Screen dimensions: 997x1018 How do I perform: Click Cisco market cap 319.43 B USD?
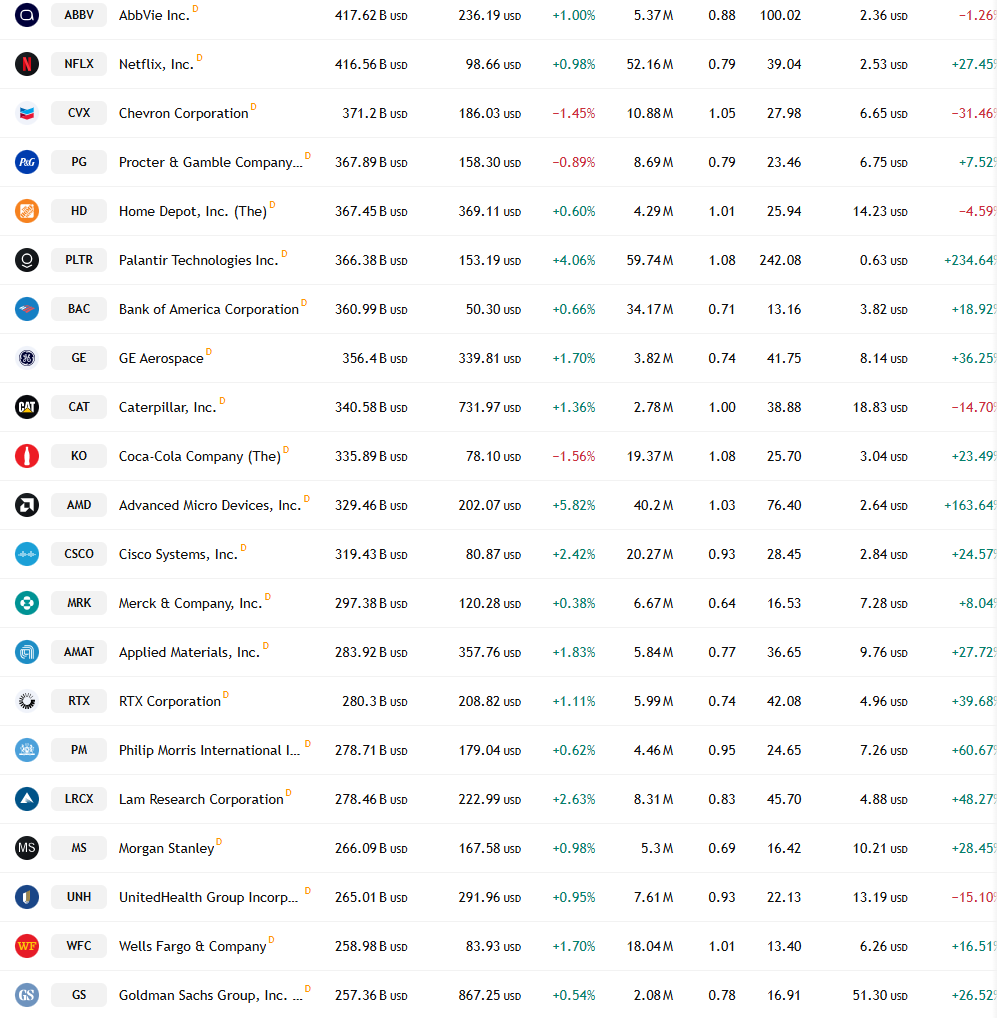(371, 554)
